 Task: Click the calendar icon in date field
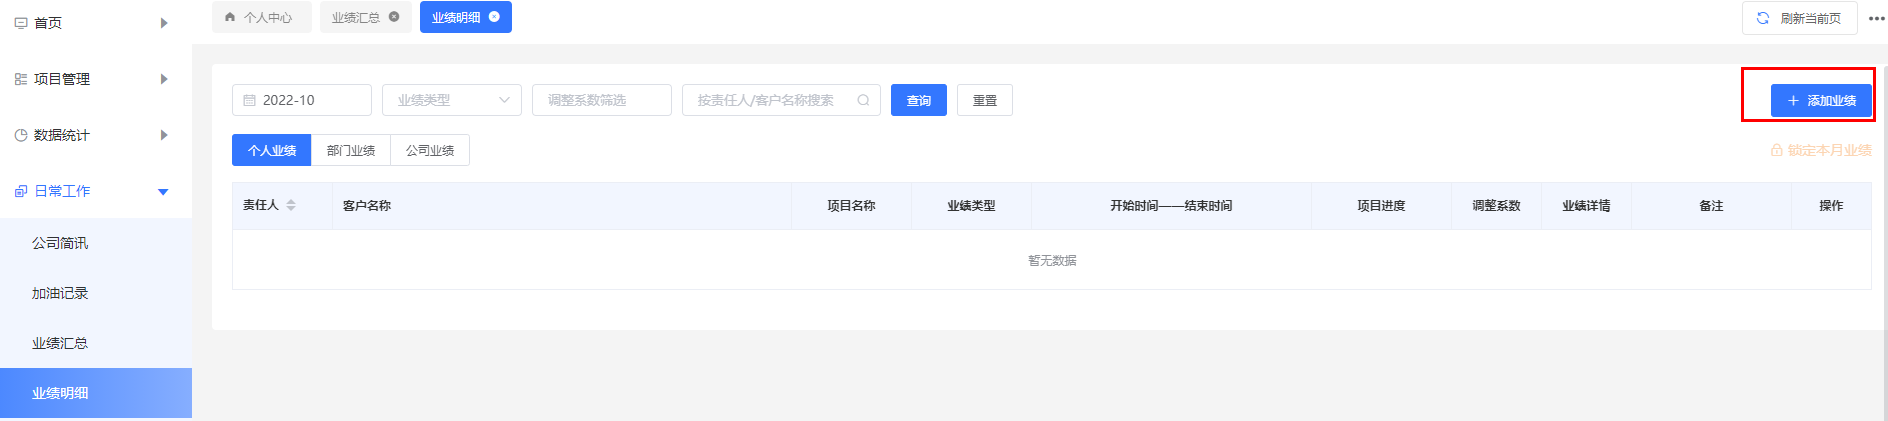pos(250,100)
